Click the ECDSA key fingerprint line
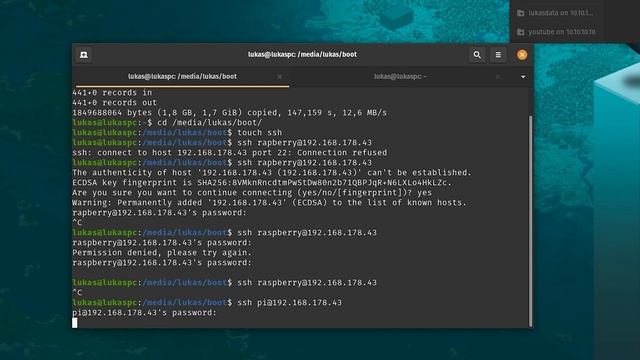 coord(262,182)
